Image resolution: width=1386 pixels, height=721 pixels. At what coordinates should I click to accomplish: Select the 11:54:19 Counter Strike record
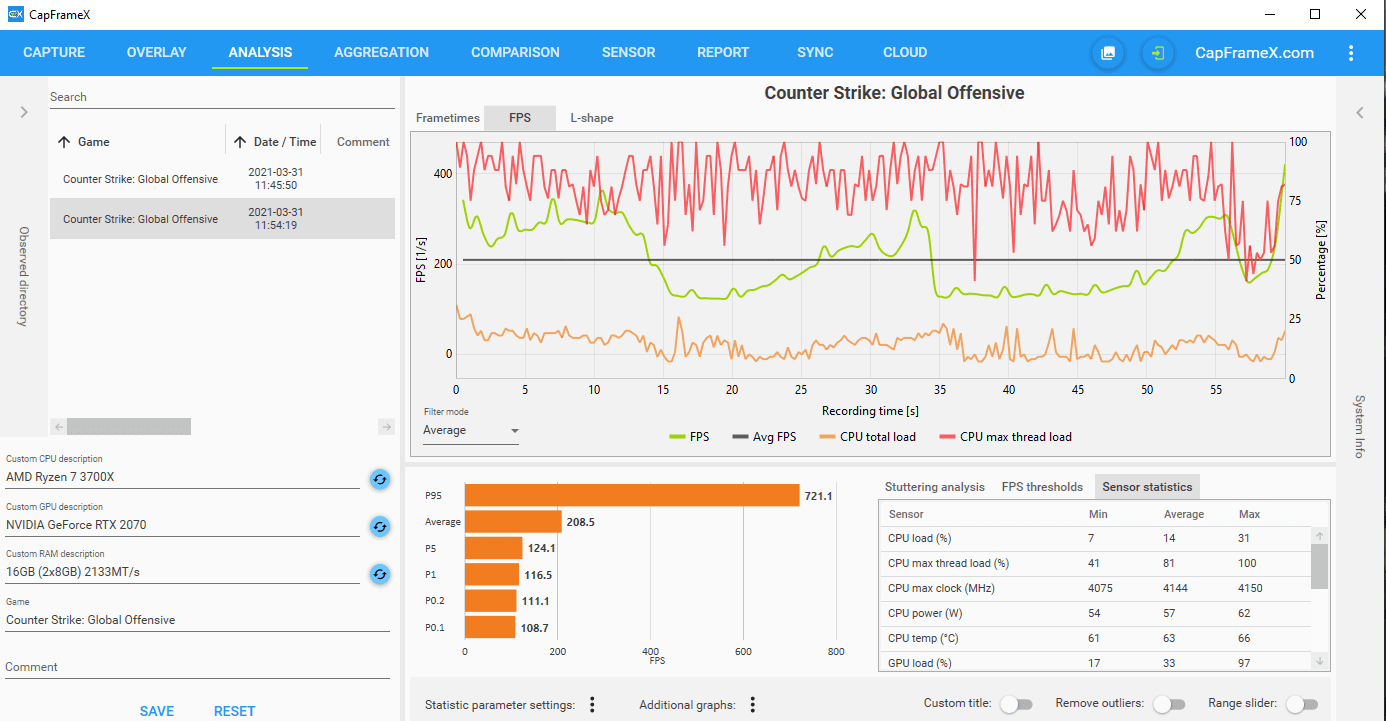tap(222, 219)
